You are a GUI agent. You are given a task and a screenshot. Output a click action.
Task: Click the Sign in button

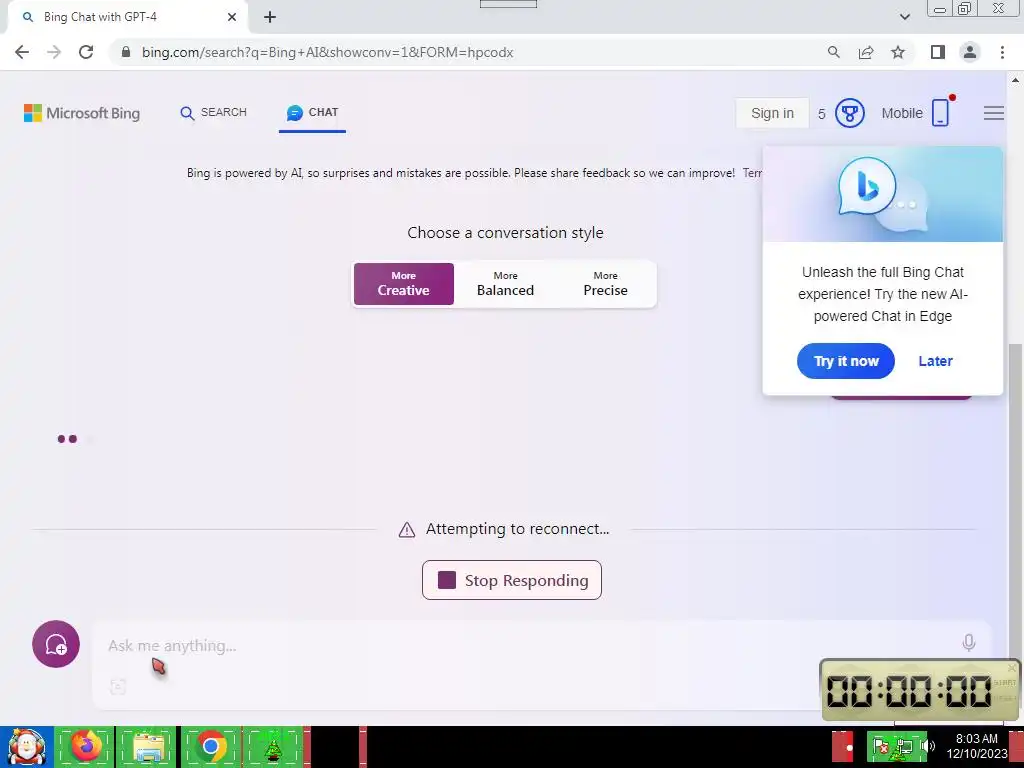point(772,113)
